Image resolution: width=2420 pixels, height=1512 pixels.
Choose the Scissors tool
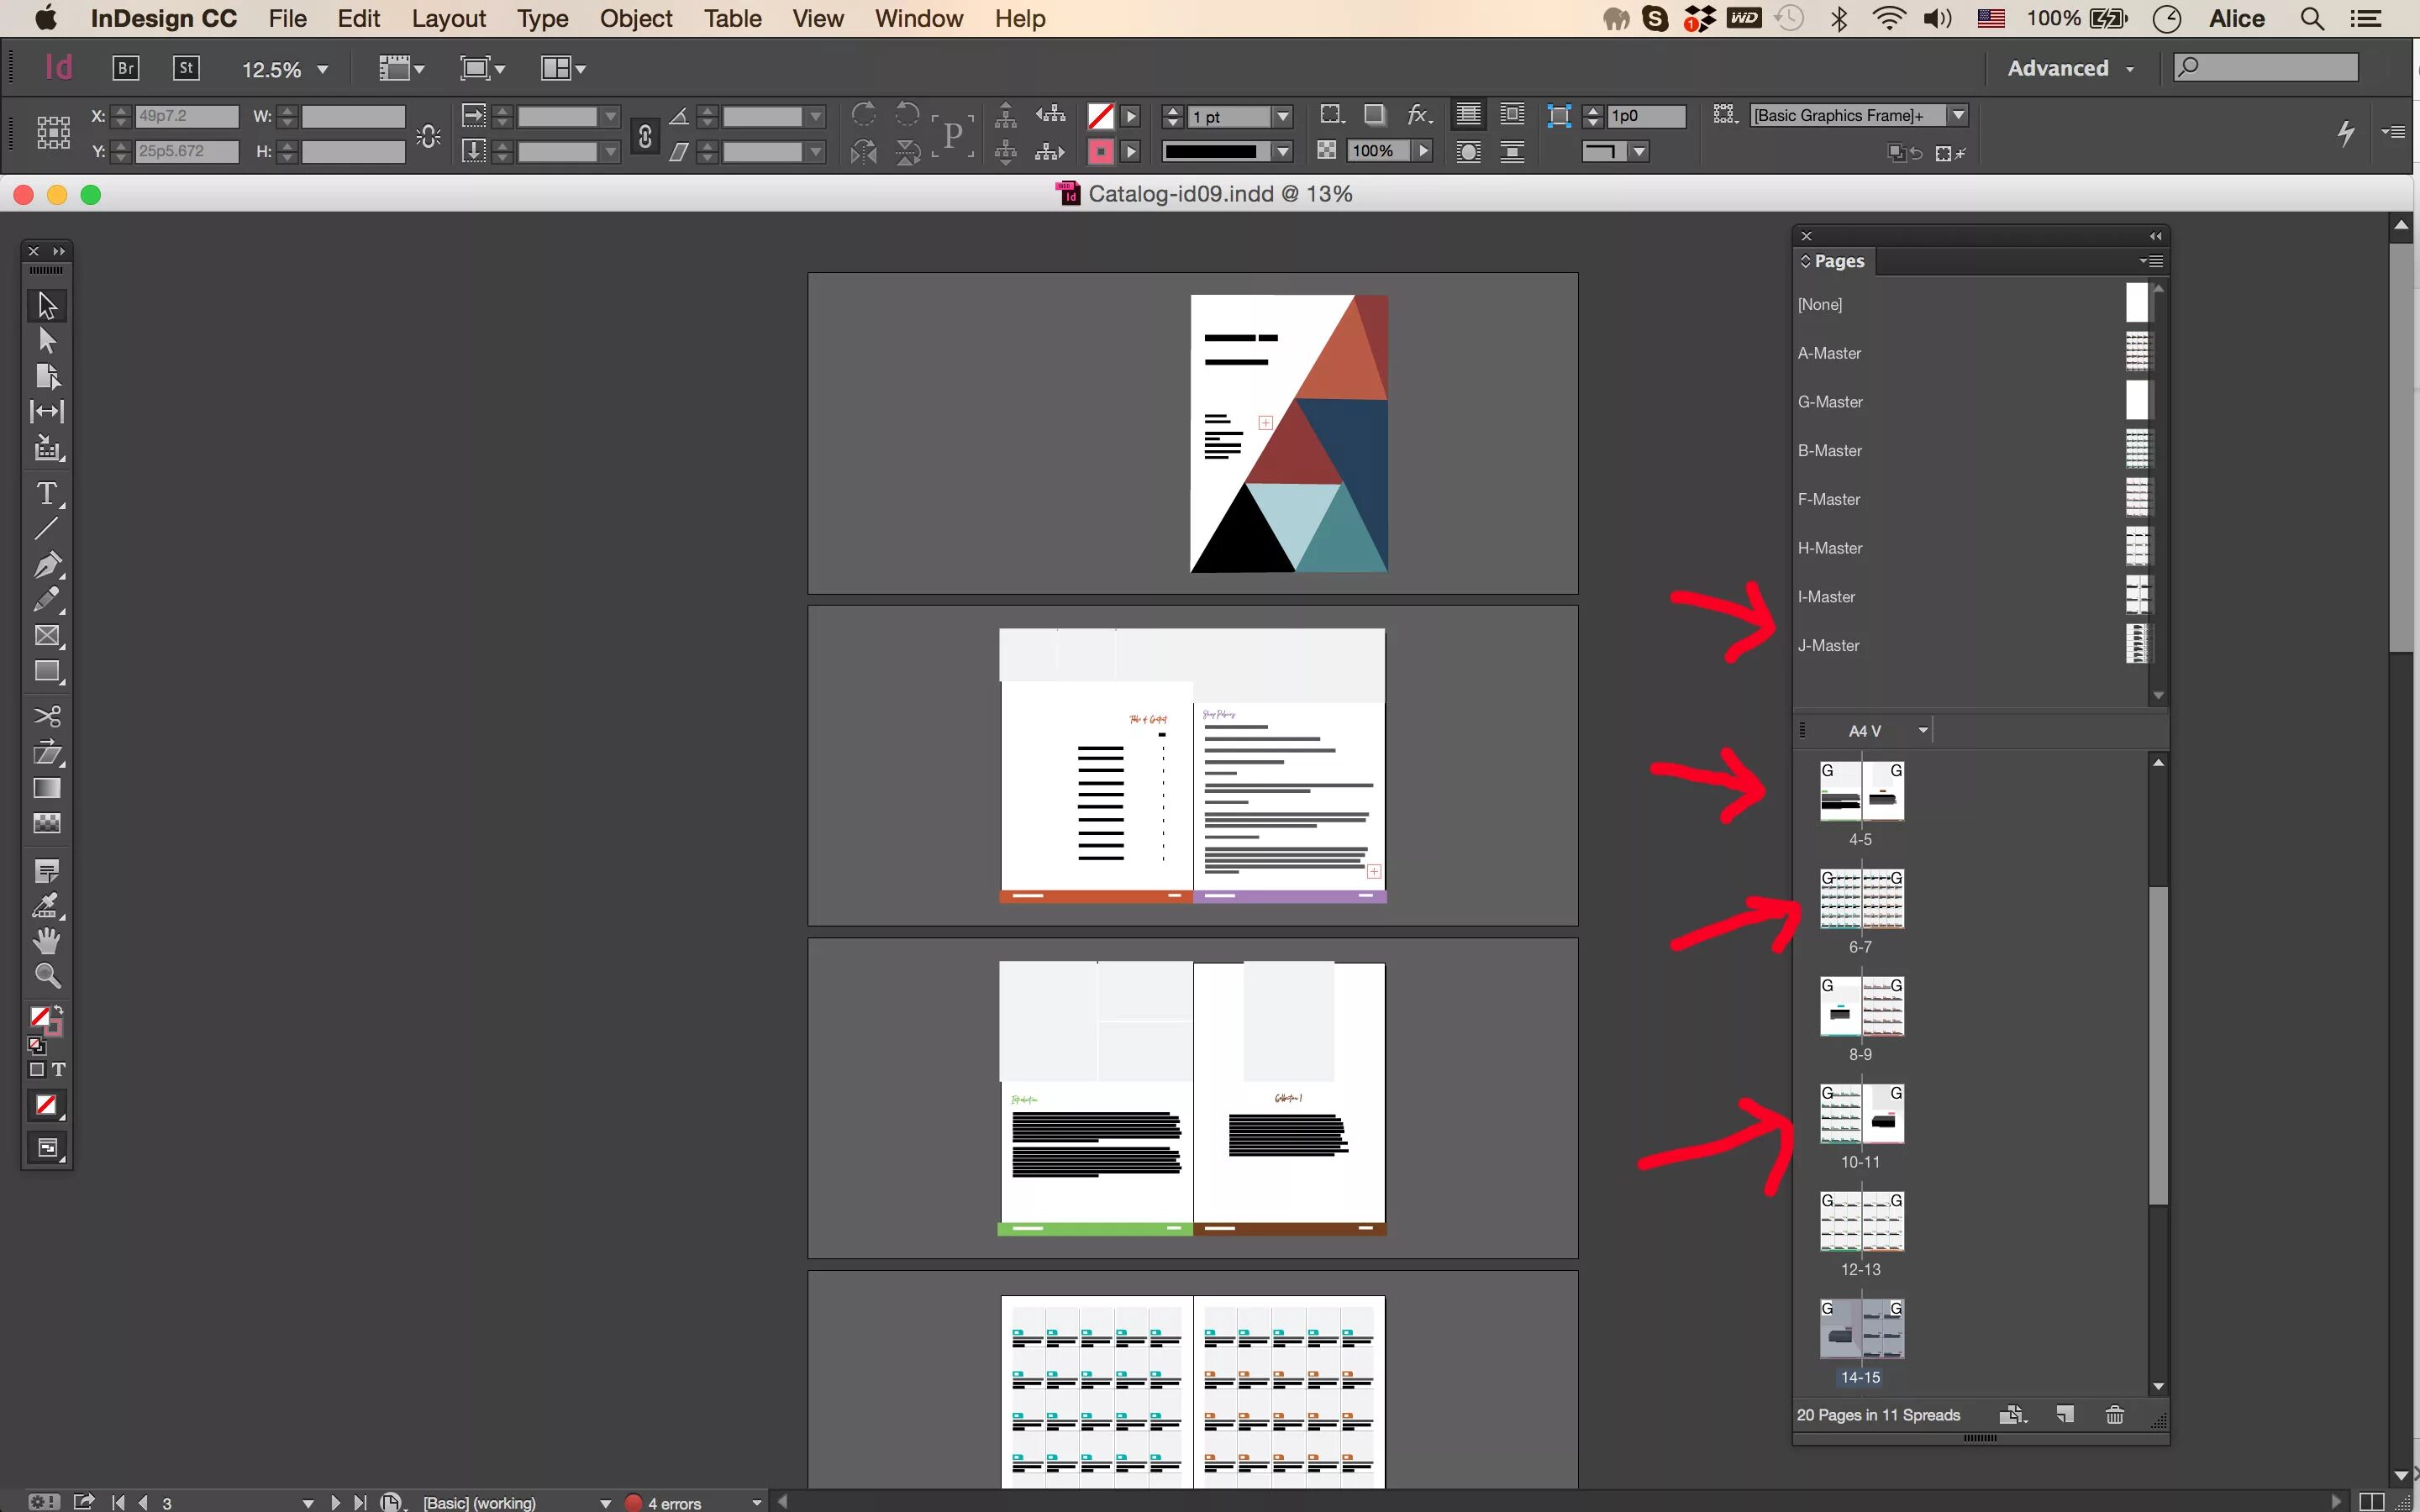pyautogui.click(x=46, y=716)
